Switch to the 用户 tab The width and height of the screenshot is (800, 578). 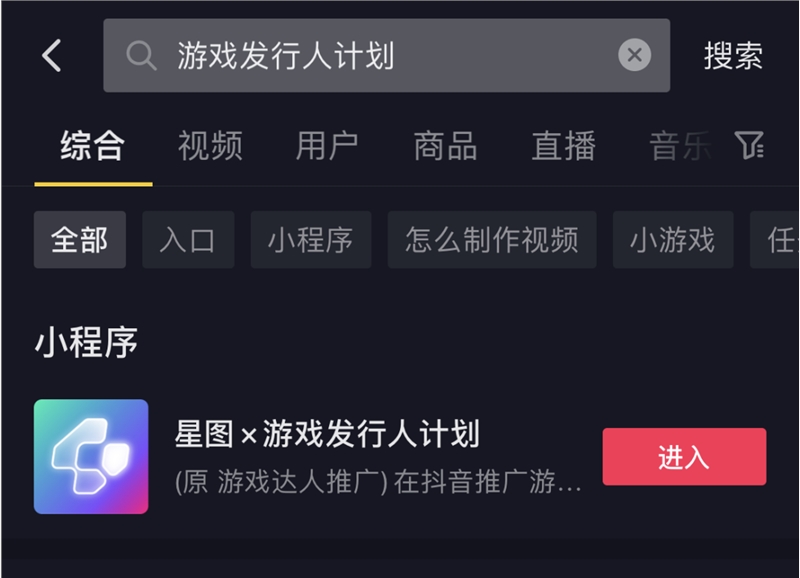(327, 146)
